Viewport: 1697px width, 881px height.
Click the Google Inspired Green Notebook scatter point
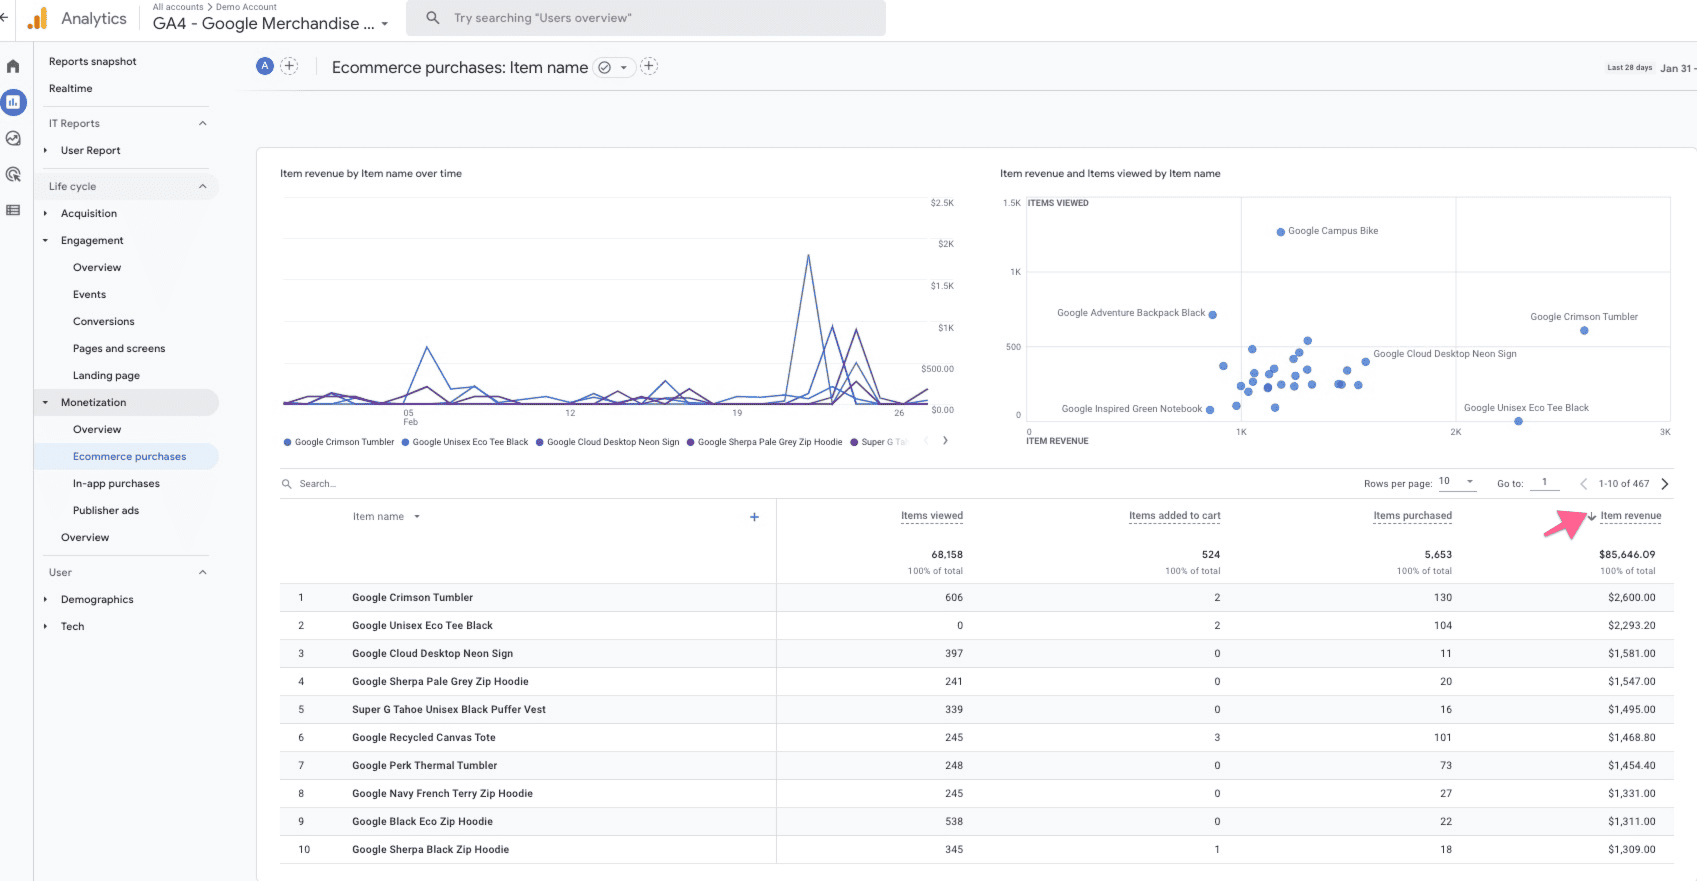click(1210, 410)
